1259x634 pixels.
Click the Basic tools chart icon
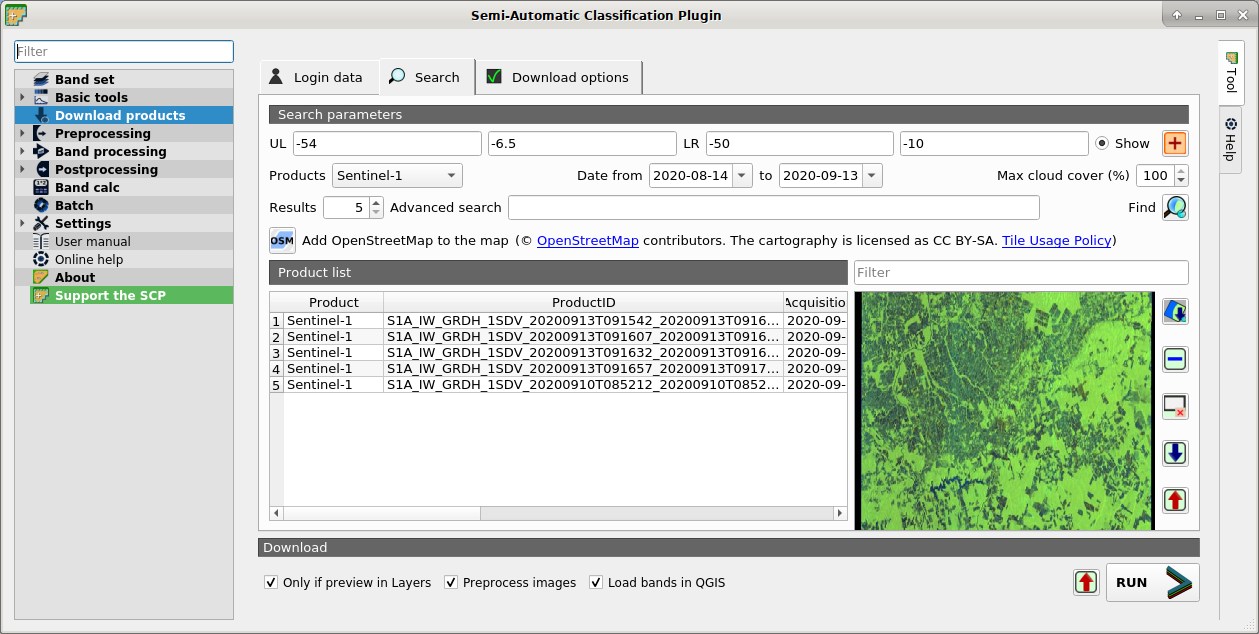pos(41,97)
